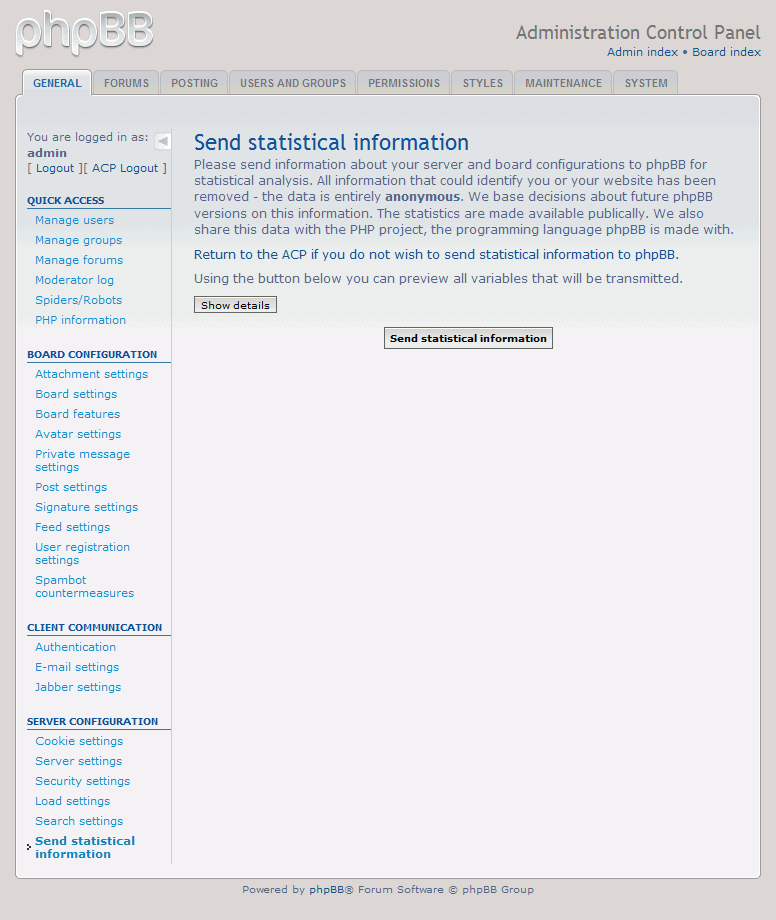Open Load settings

pyautogui.click(x=73, y=801)
